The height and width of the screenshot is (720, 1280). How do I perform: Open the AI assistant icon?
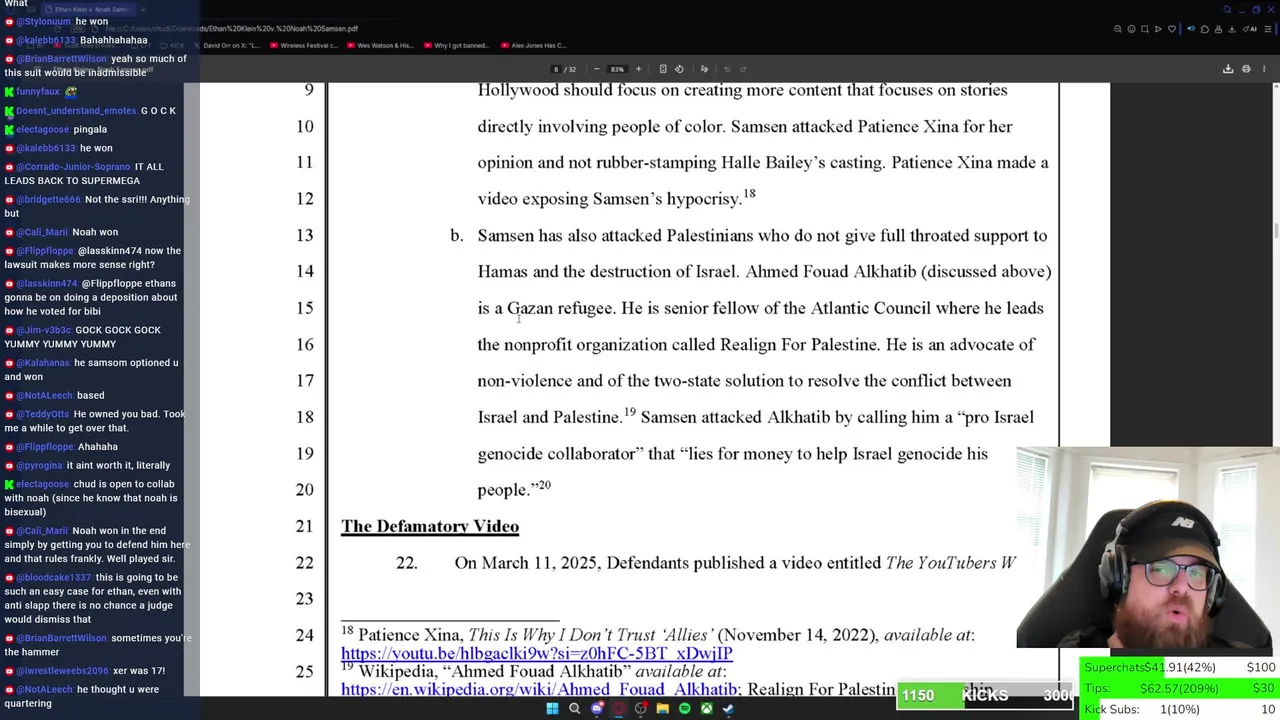[1250, 29]
